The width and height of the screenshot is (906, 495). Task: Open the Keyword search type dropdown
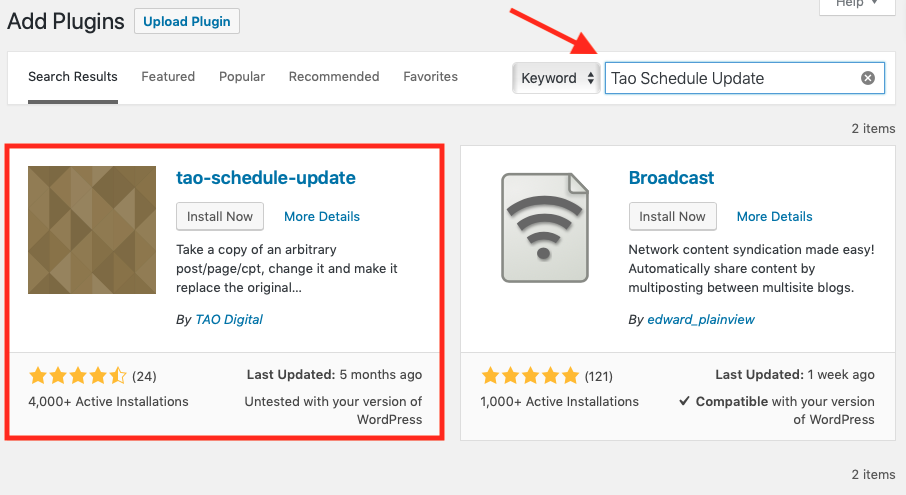click(x=556, y=78)
